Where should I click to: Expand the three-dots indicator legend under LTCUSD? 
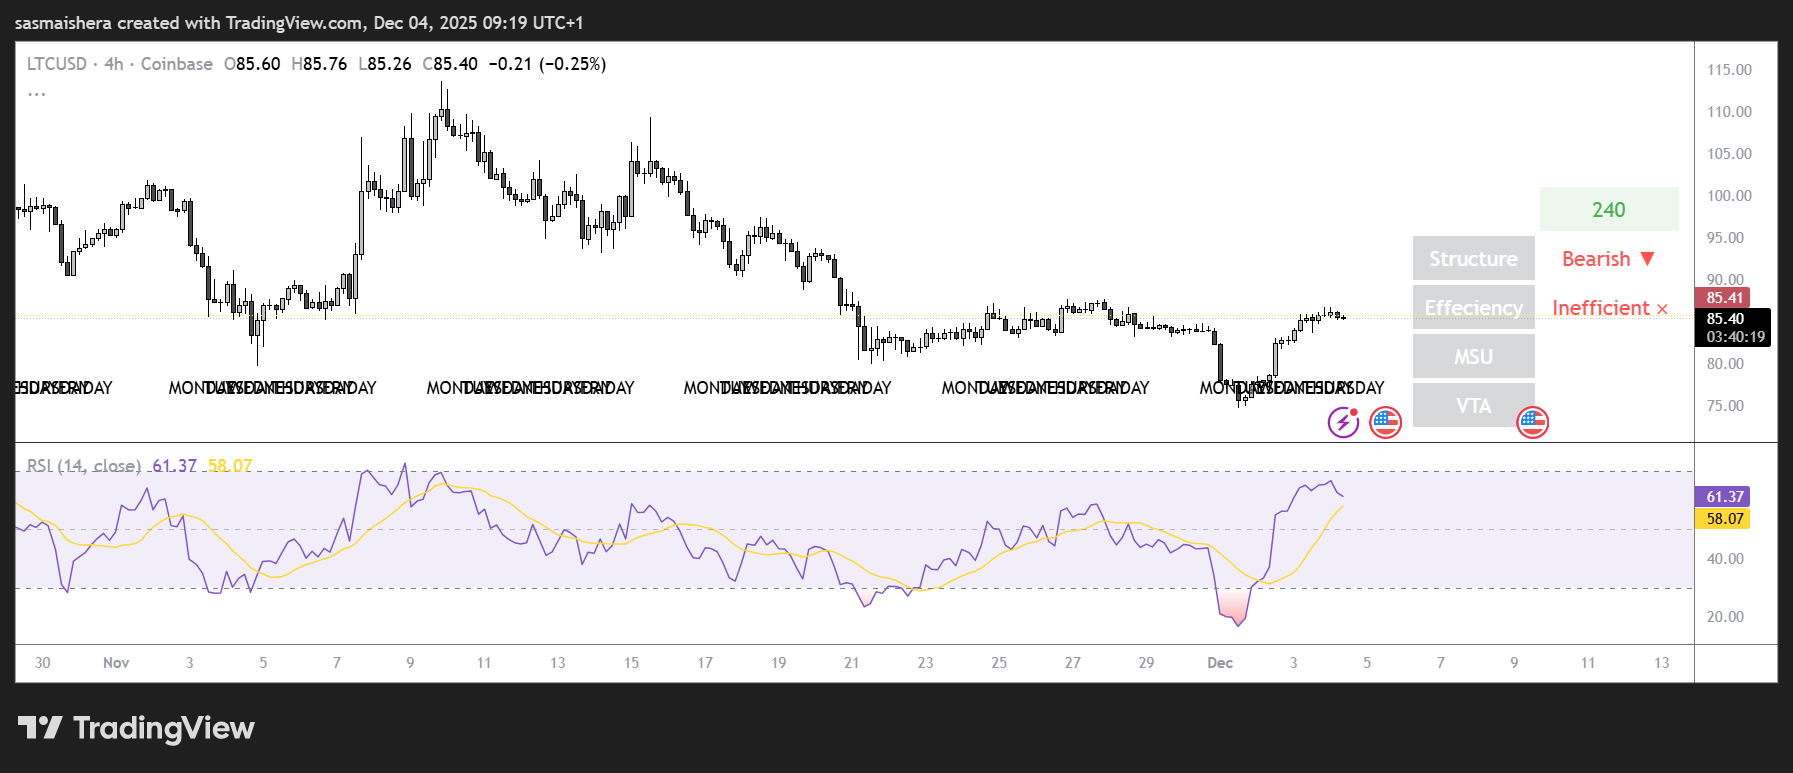37,93
